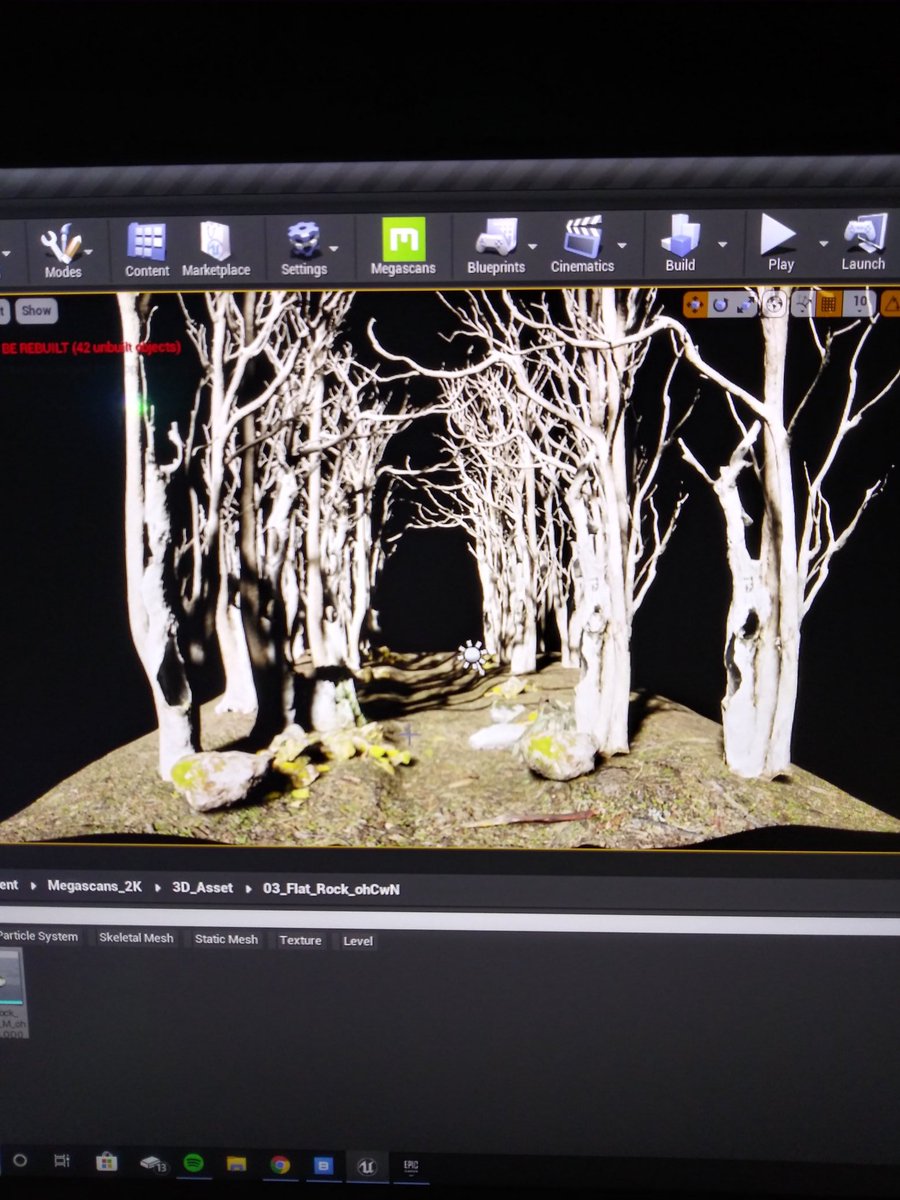900x1200 pixels.
Task: Expand the Play options dropdown arrow
Action: 824,243
